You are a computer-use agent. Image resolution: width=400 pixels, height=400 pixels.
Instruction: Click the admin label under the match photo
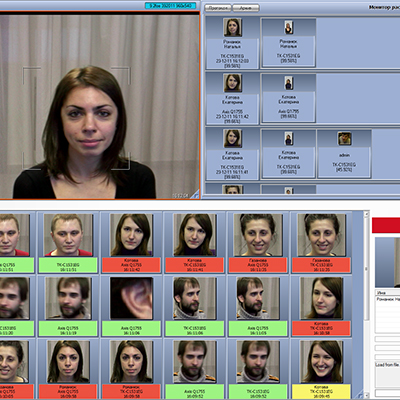(344, 155)
